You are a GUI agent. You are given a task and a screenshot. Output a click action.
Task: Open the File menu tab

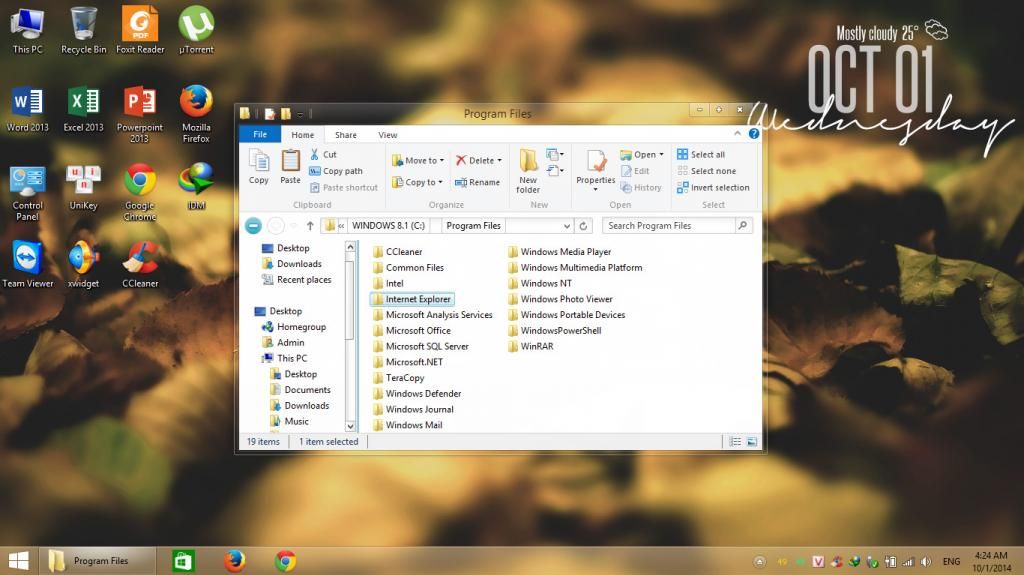coord(260,135)
